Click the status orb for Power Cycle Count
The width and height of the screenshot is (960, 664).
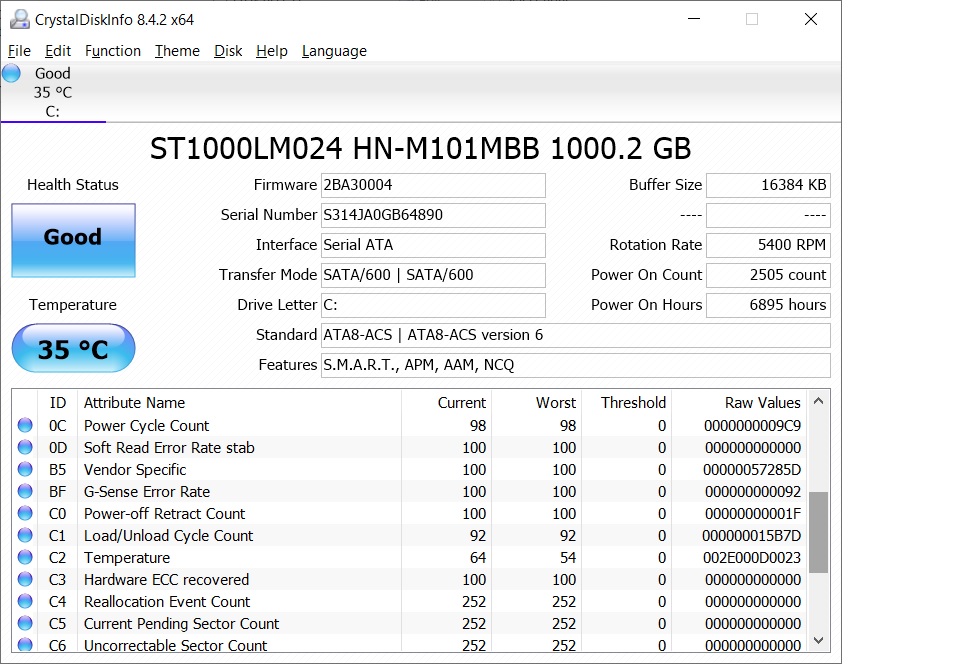(x=25, y=425)
